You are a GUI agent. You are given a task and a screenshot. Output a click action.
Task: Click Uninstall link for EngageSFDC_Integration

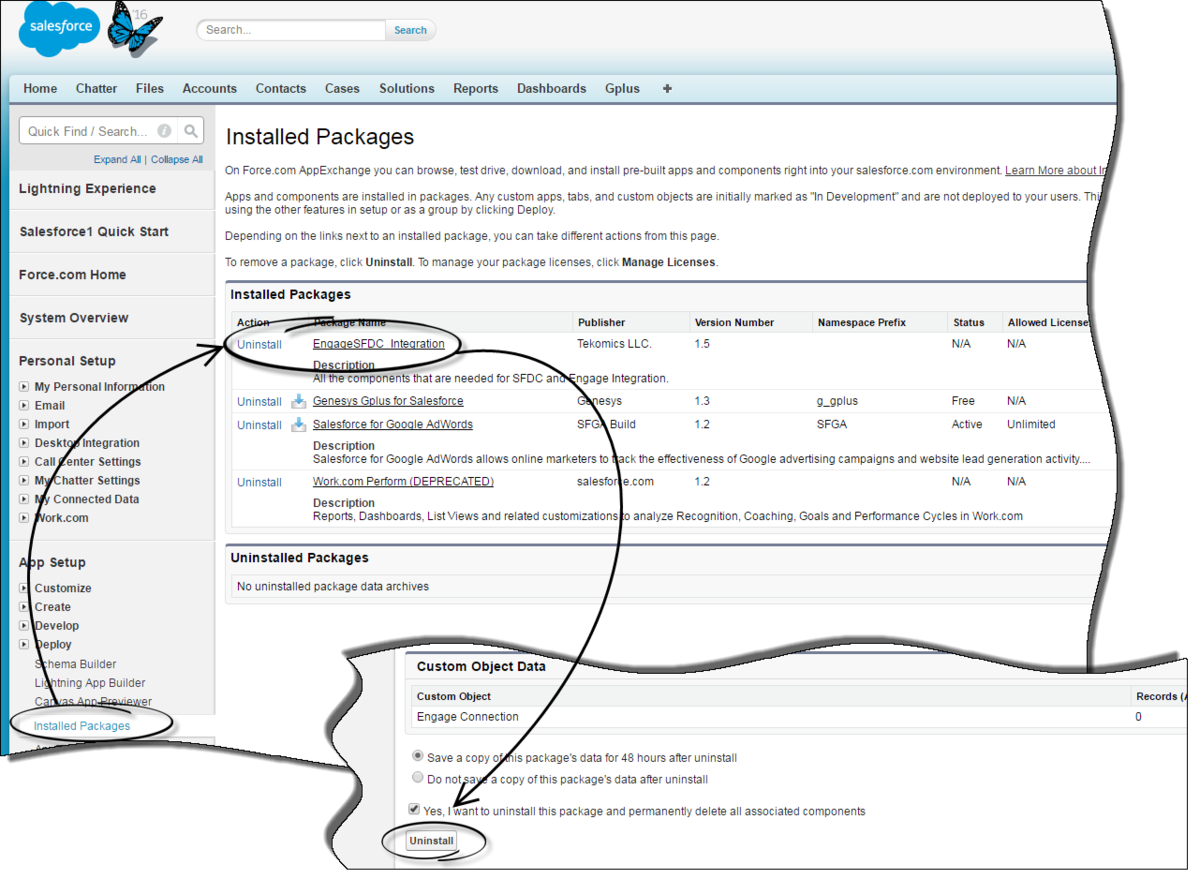(259, 344)
